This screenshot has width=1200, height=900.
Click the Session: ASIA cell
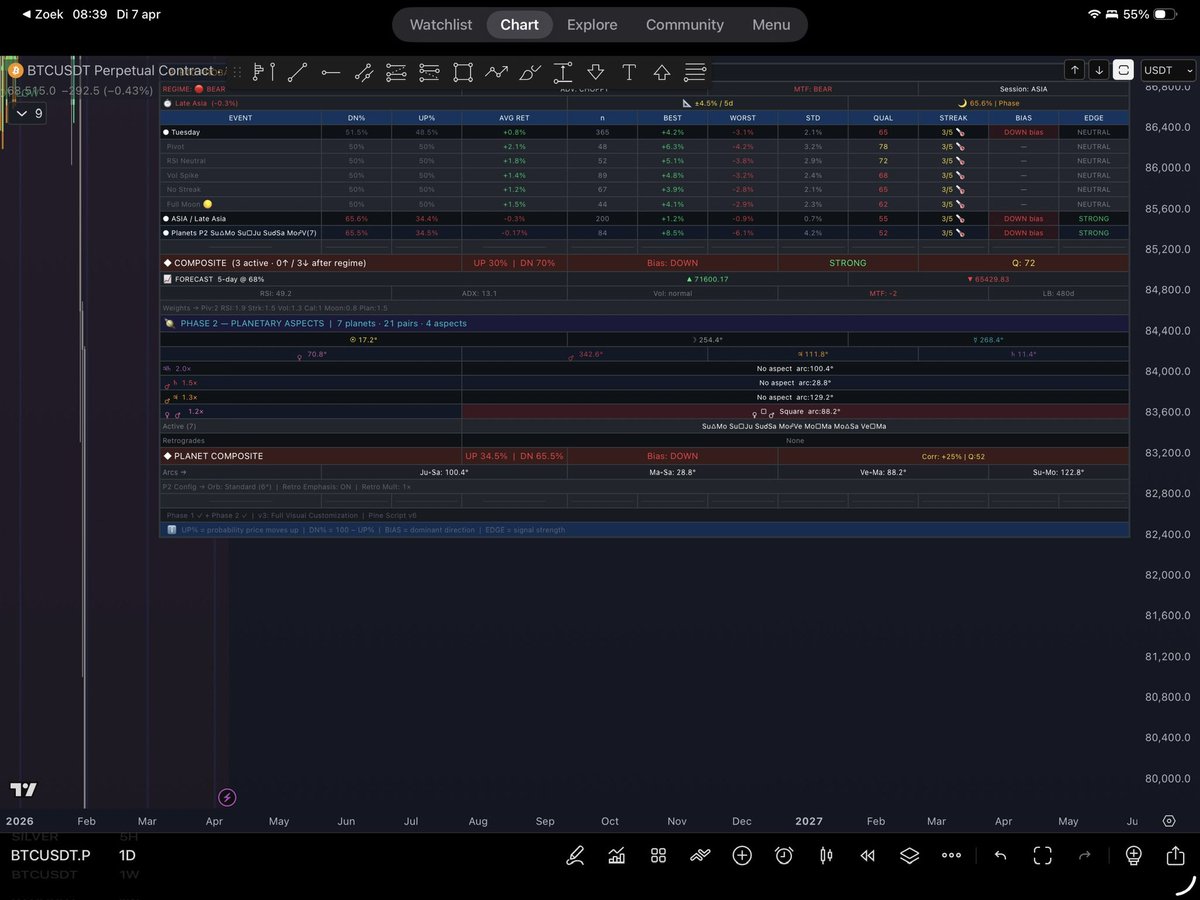[1023, 89]
